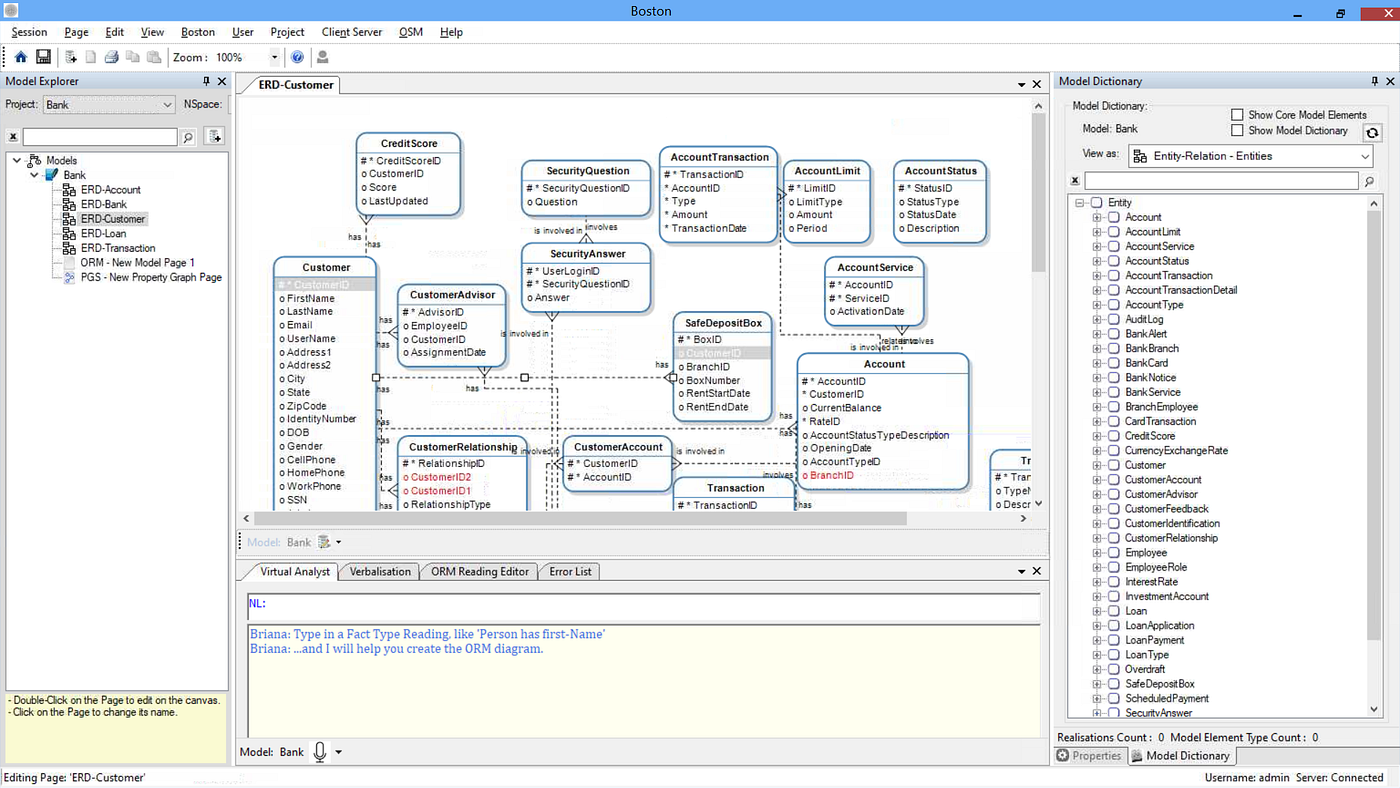Open help with the blue question icon
The width and height of the screenshot is (1400, 788).
pos(297,57)
